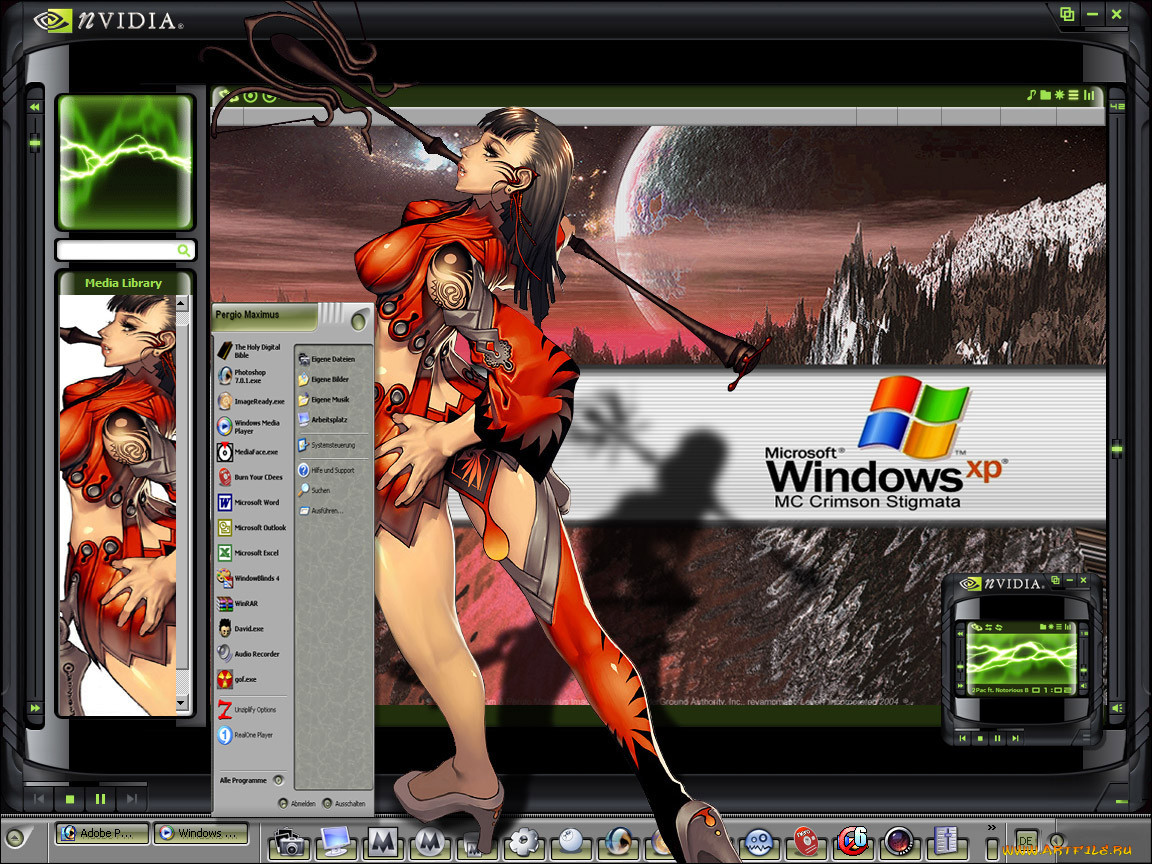
Task: Click playlist lines icon in top toolbar
Action: coord(1073,96)
